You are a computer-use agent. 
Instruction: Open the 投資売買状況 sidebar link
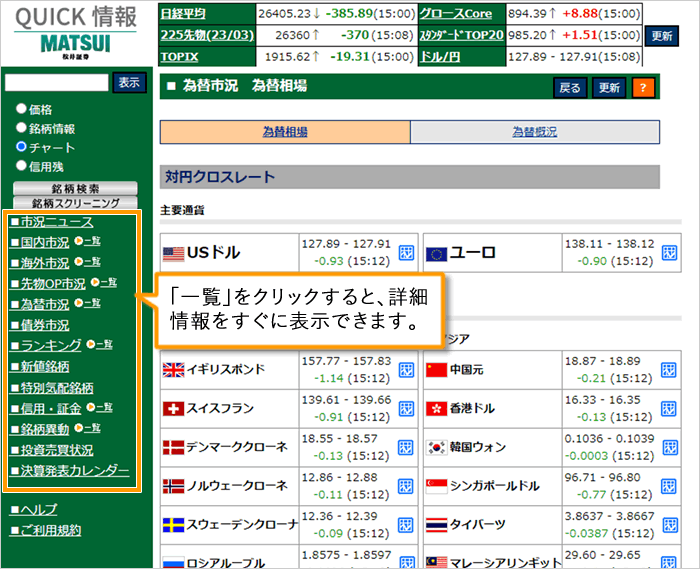52,450
